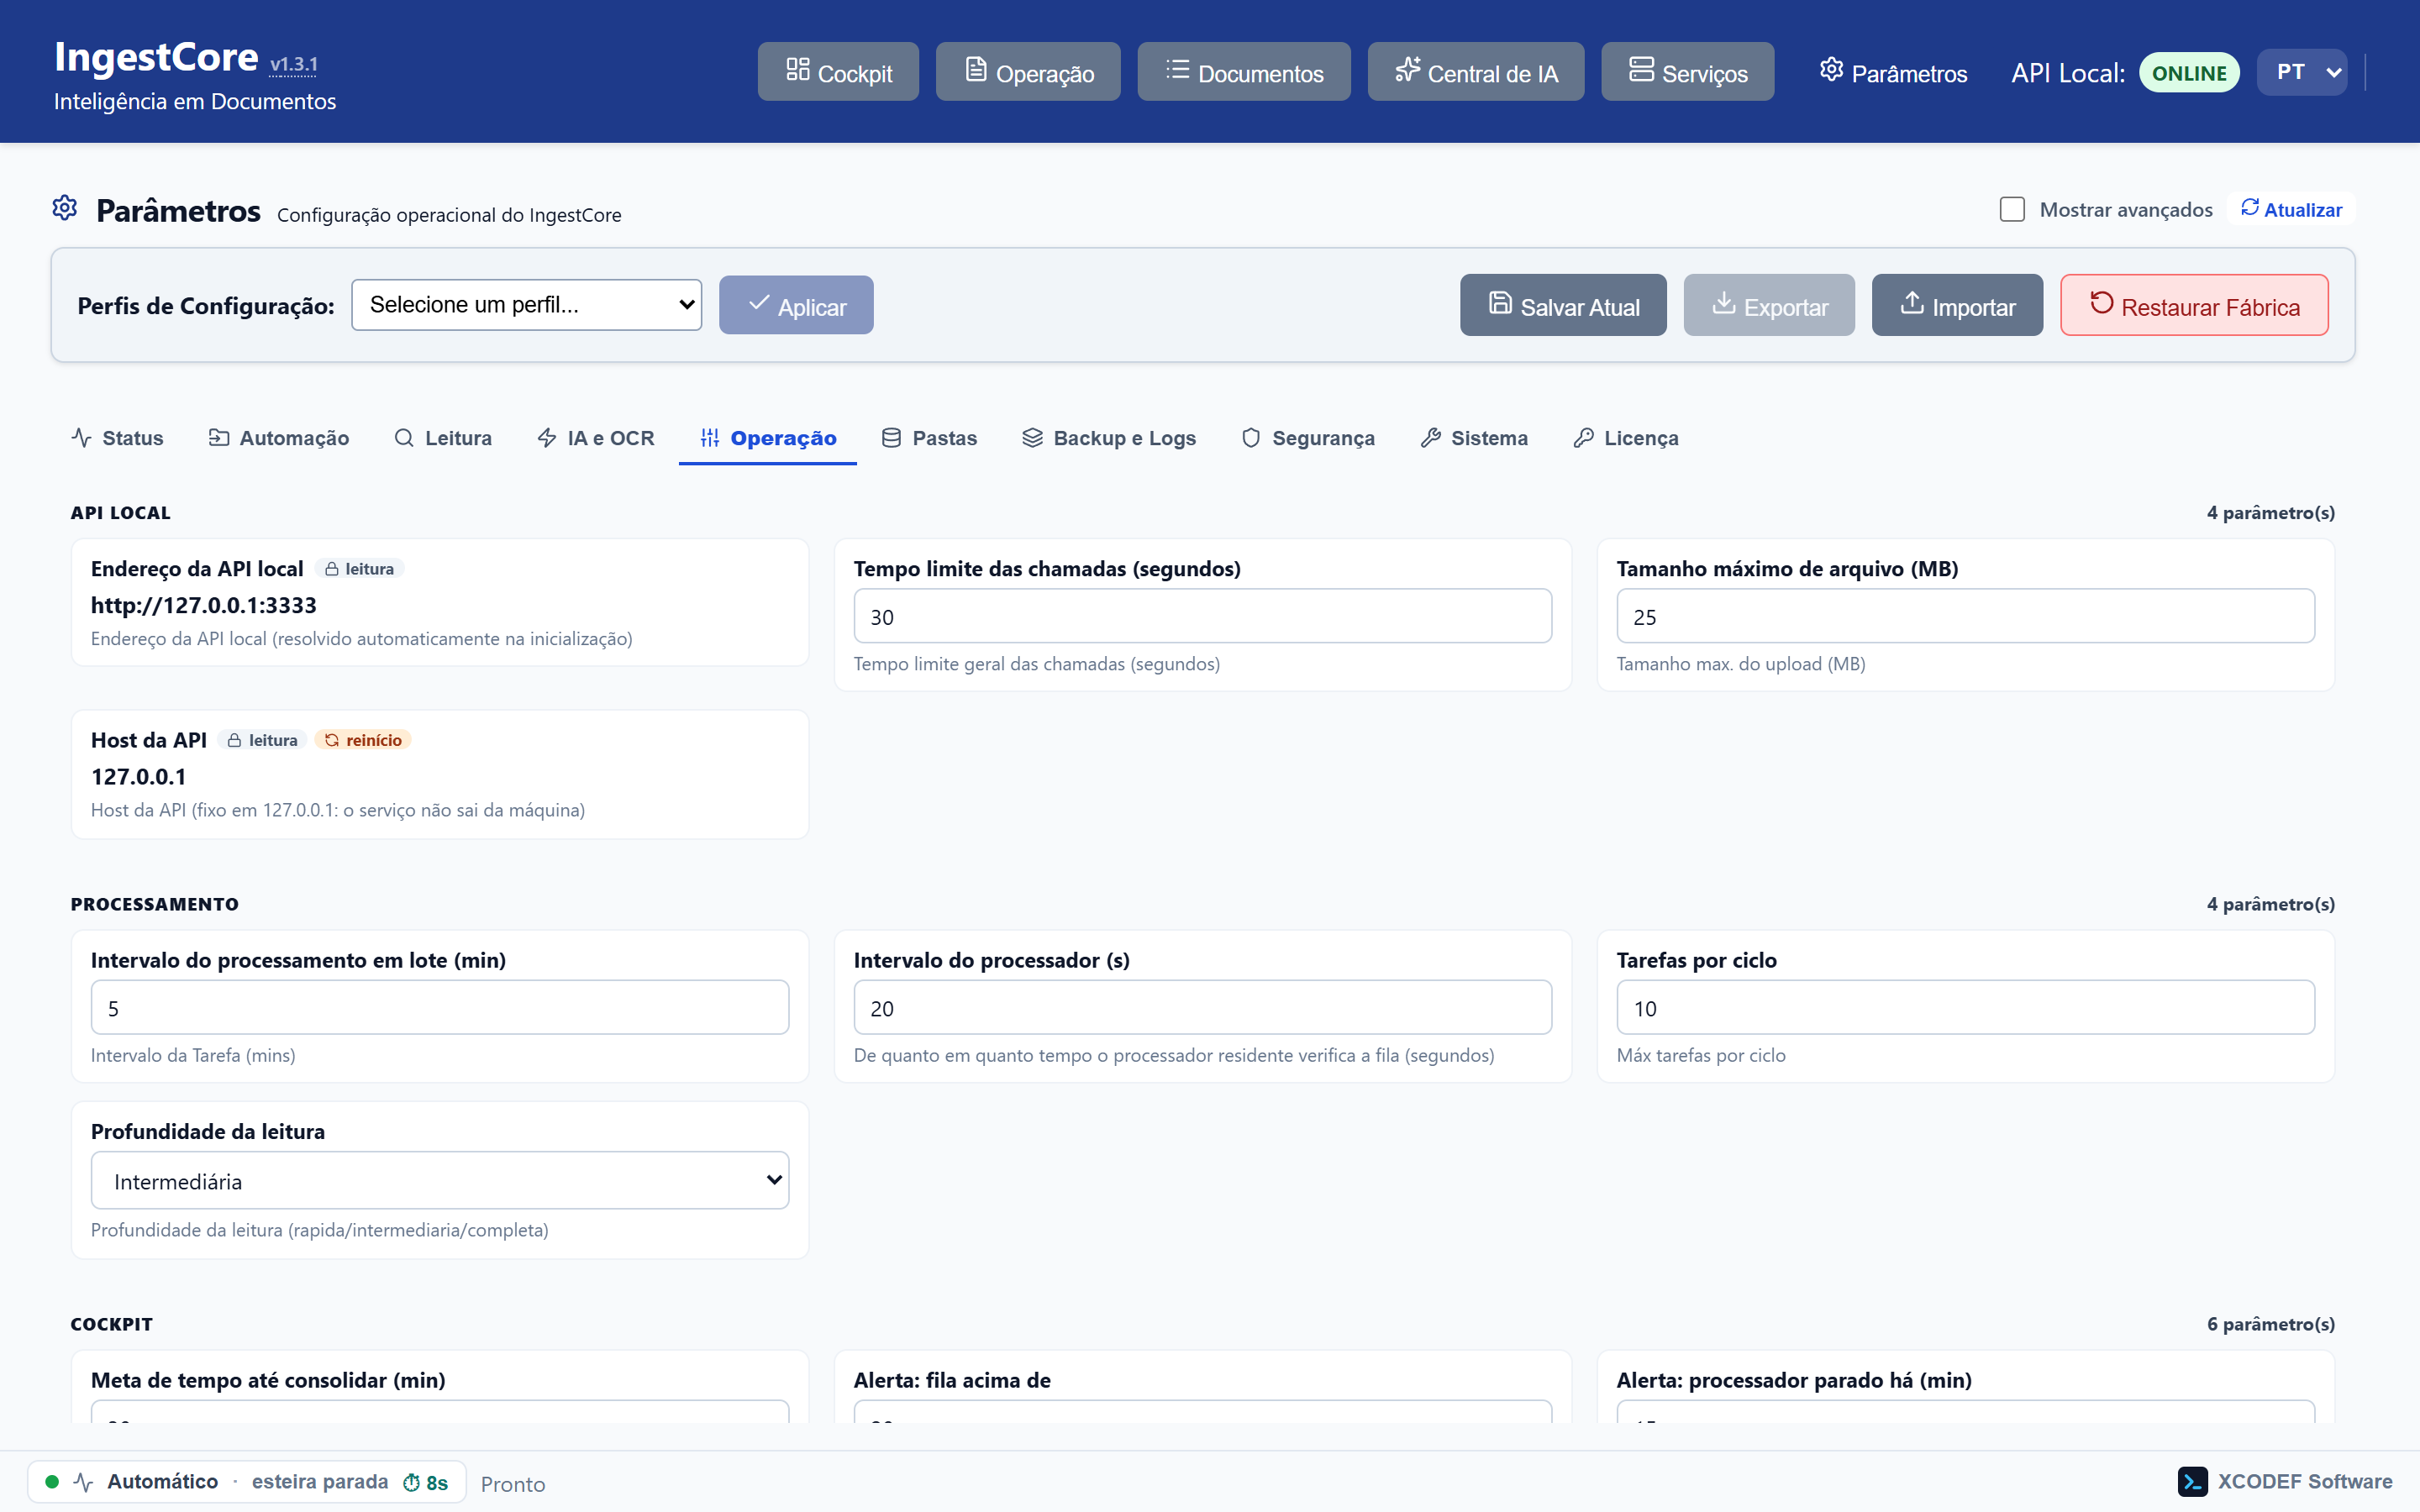
Task: Click the Intervalo do processamento em lote field
Action: (x=440, y=1007)
